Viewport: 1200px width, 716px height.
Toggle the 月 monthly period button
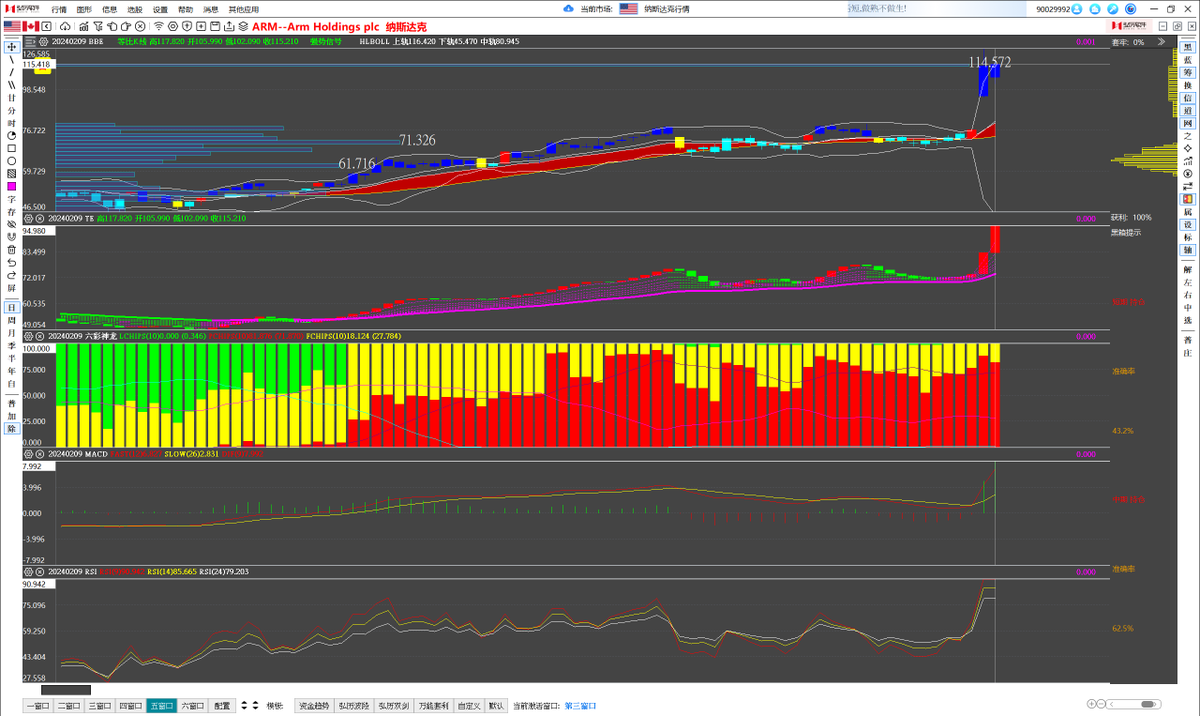click(11, 332)
